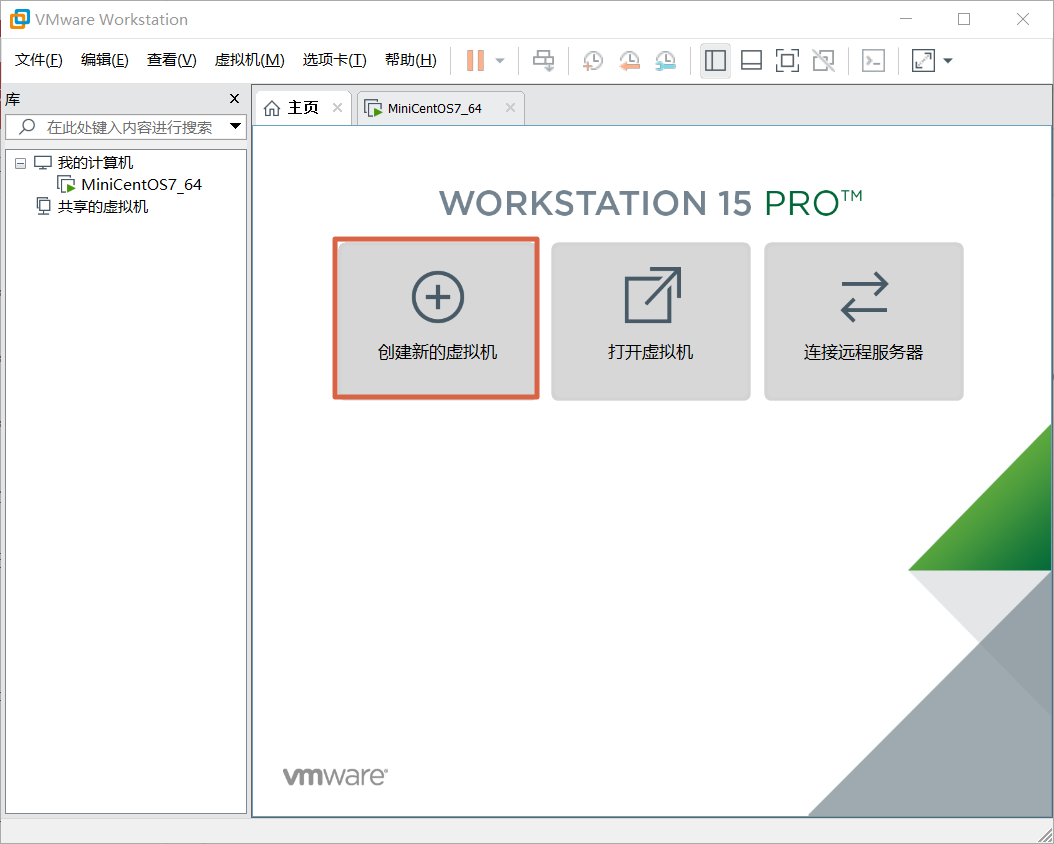Click the 打开虚拟机 tile
This screenshot has height=844, width=1054.
tap(651, 321)
